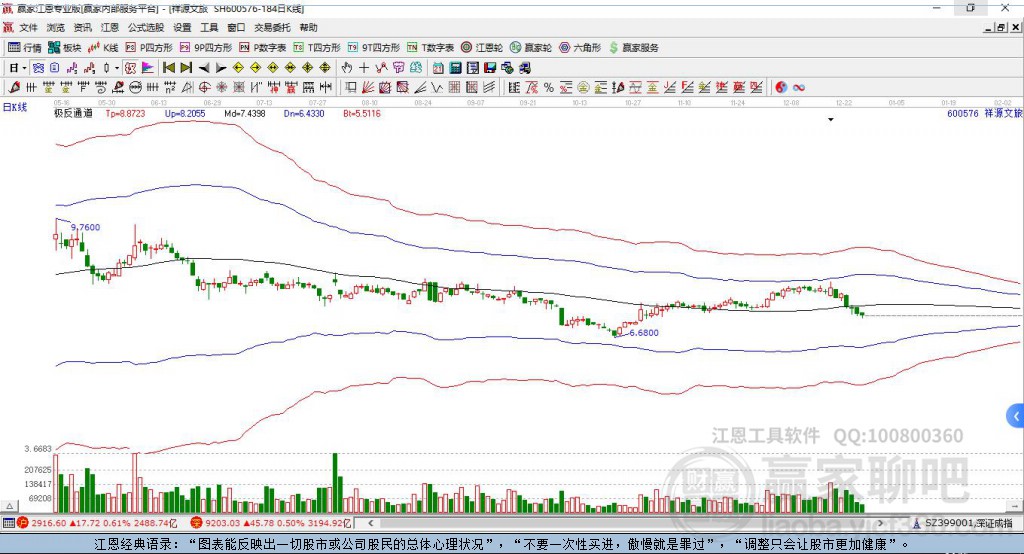
Task: Move chart left with black left arrow
Action: pyautogui.click(x=204, y=68)
